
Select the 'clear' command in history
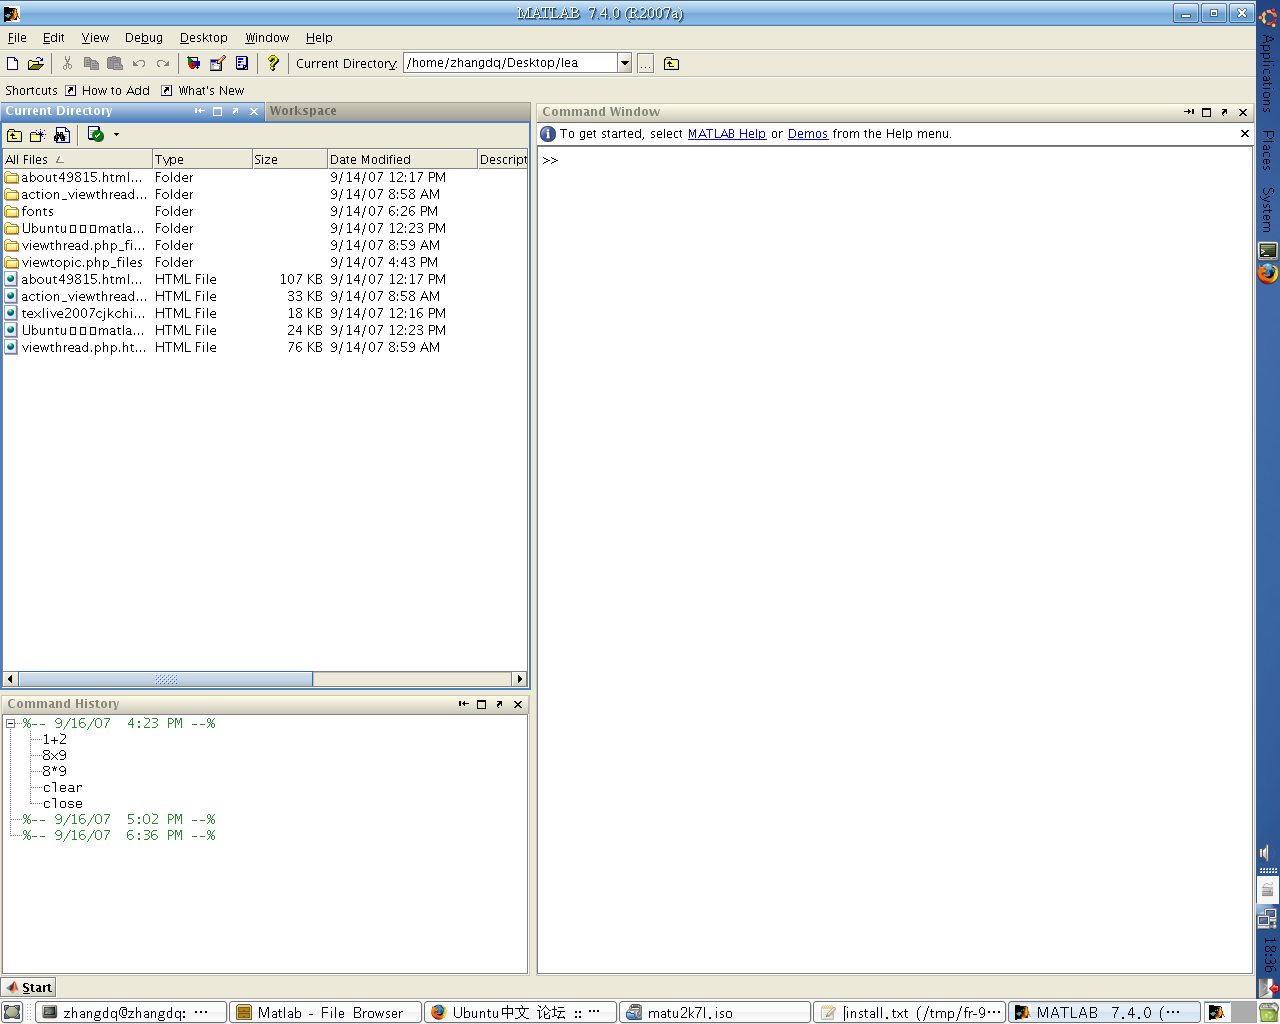coord(63,787)
